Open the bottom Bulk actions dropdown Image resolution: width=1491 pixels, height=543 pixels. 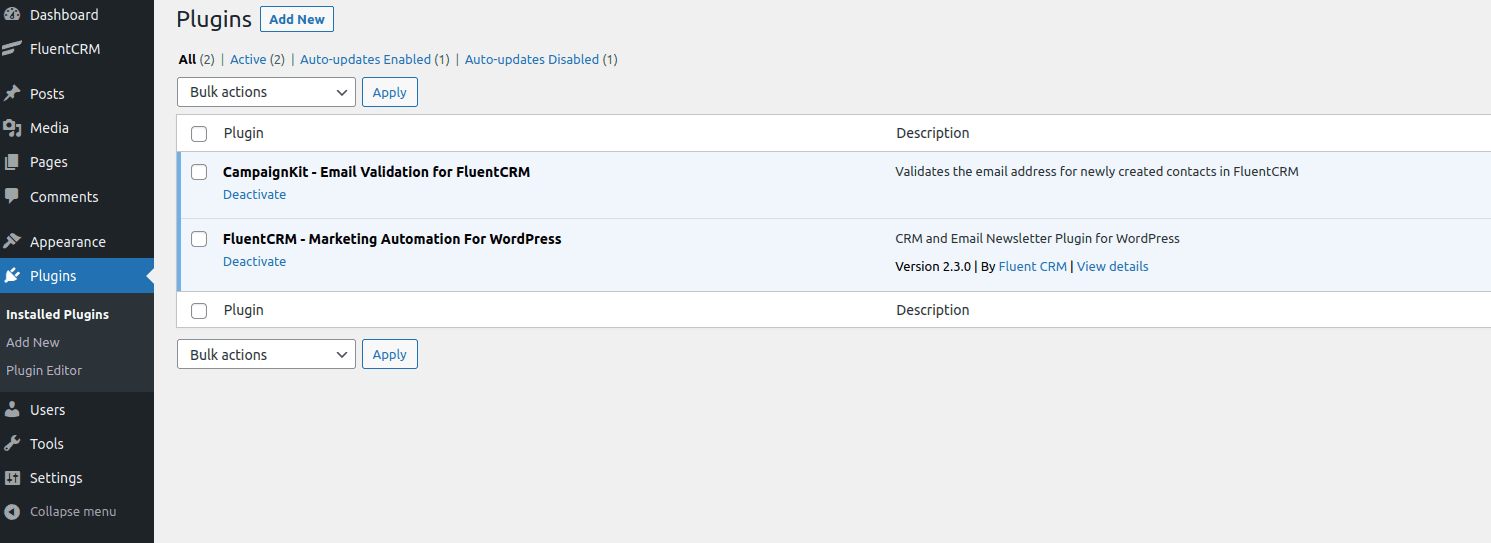tap(266, 355)
